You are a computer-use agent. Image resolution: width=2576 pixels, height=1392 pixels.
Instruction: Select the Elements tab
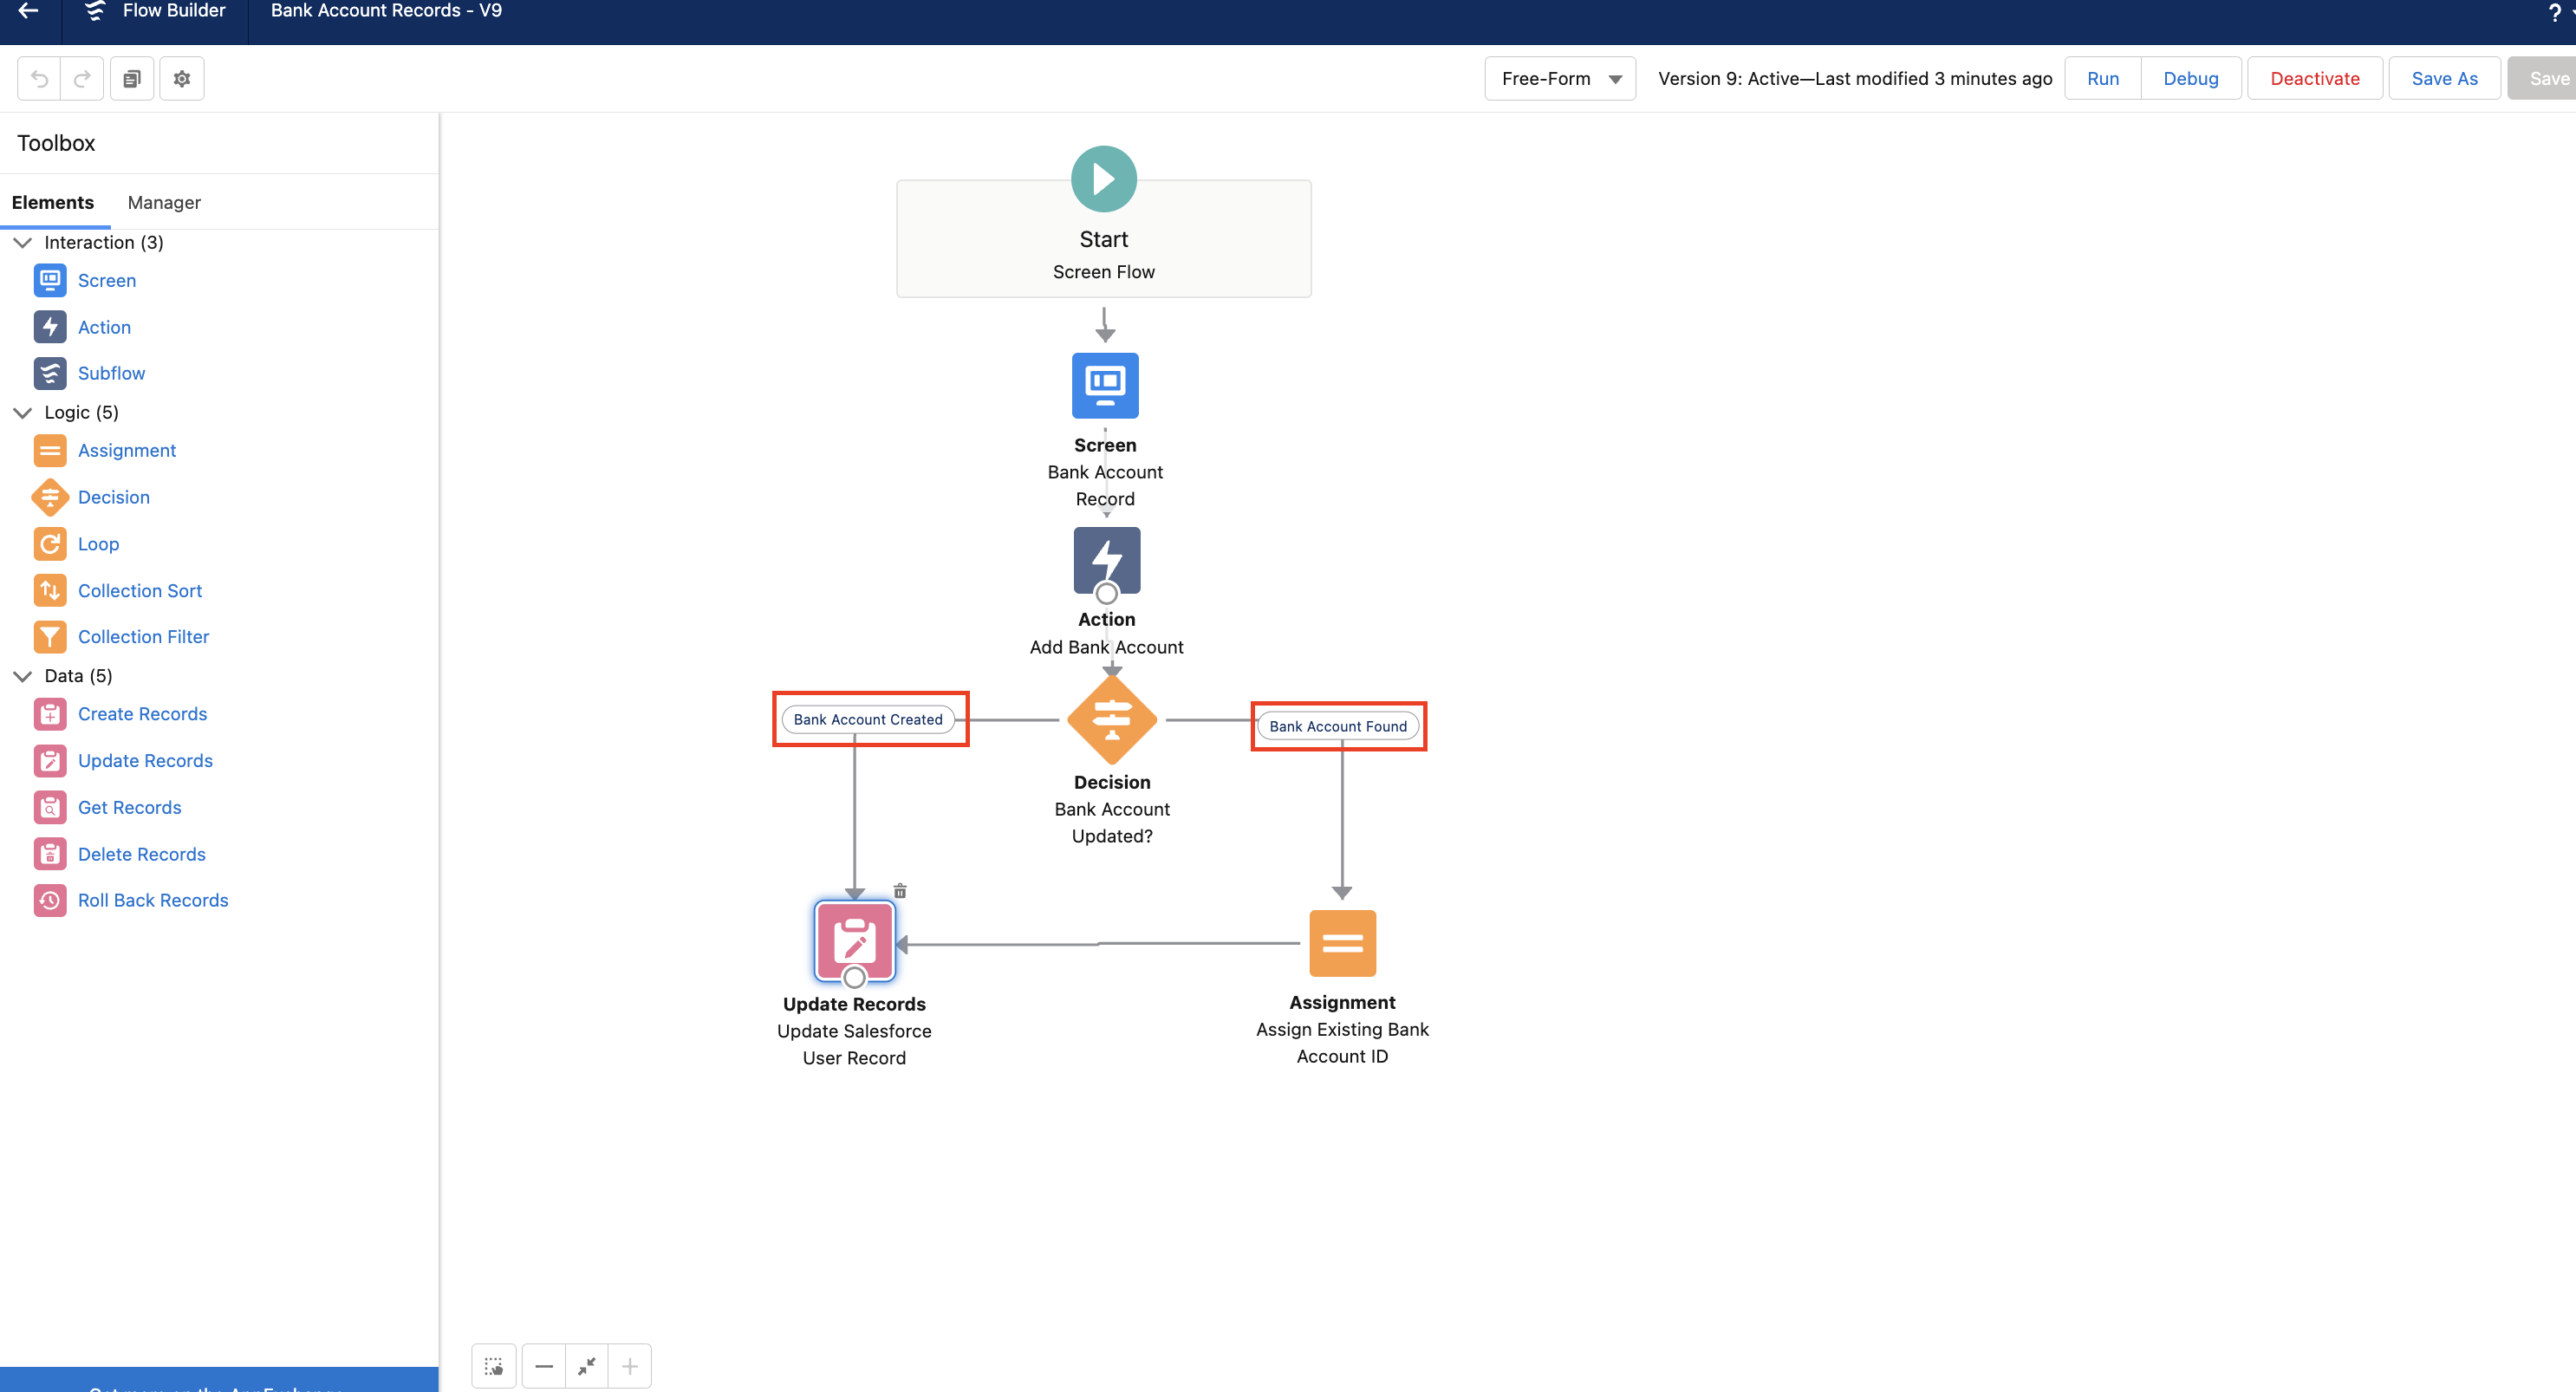tap(53, 202)
